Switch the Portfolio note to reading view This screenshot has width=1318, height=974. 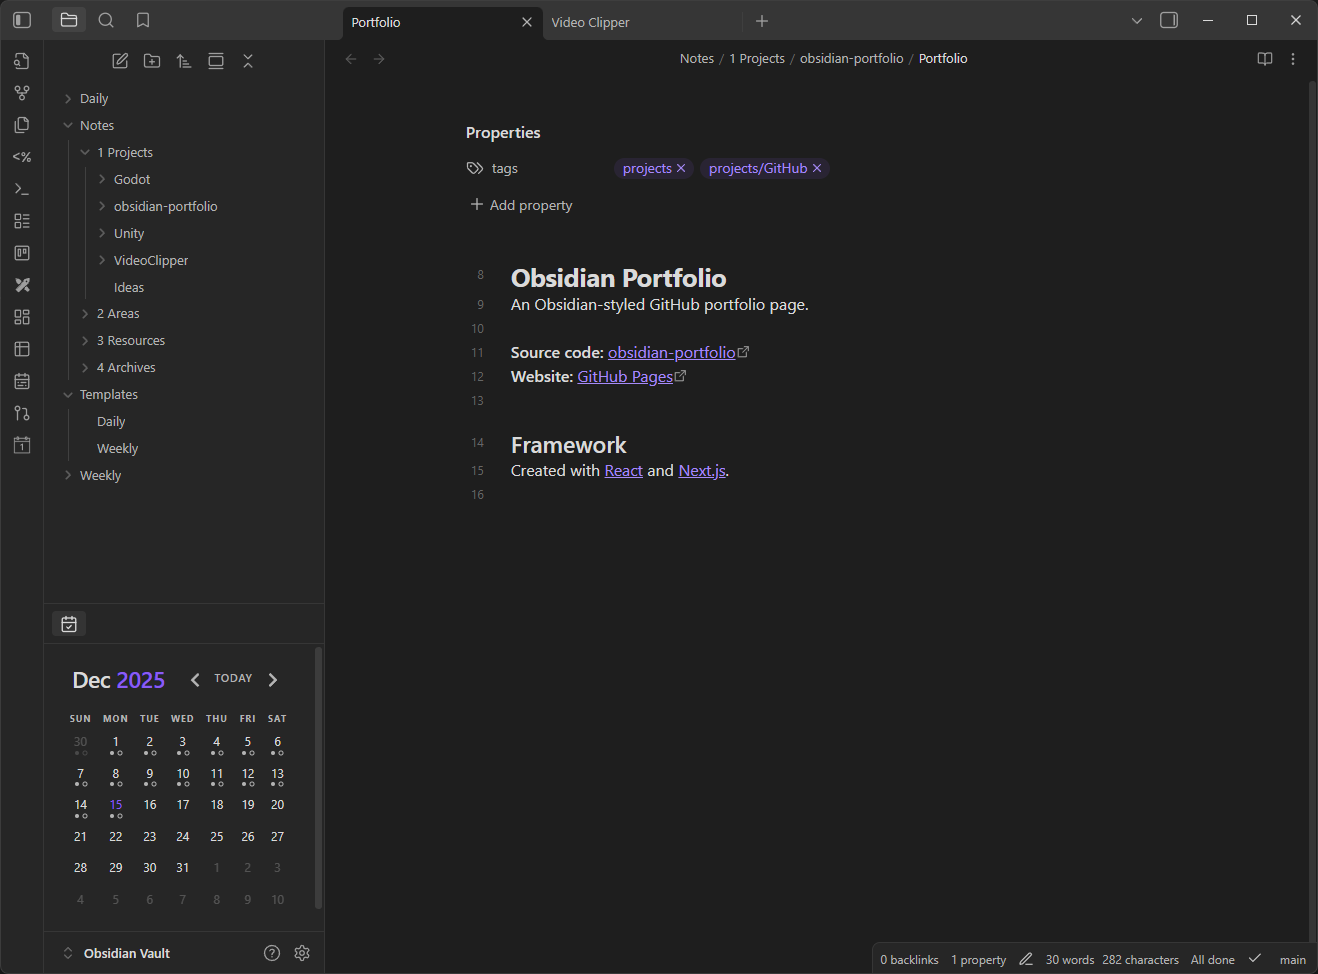coord(1265,58)
